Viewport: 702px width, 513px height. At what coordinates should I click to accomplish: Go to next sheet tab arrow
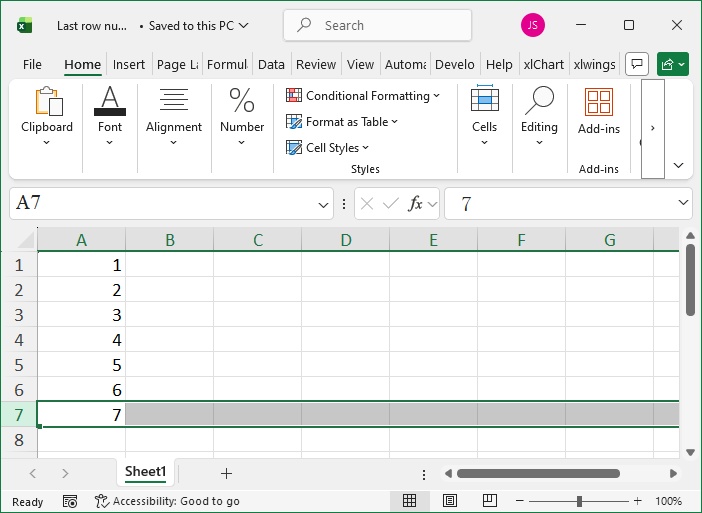click(65, 473)
